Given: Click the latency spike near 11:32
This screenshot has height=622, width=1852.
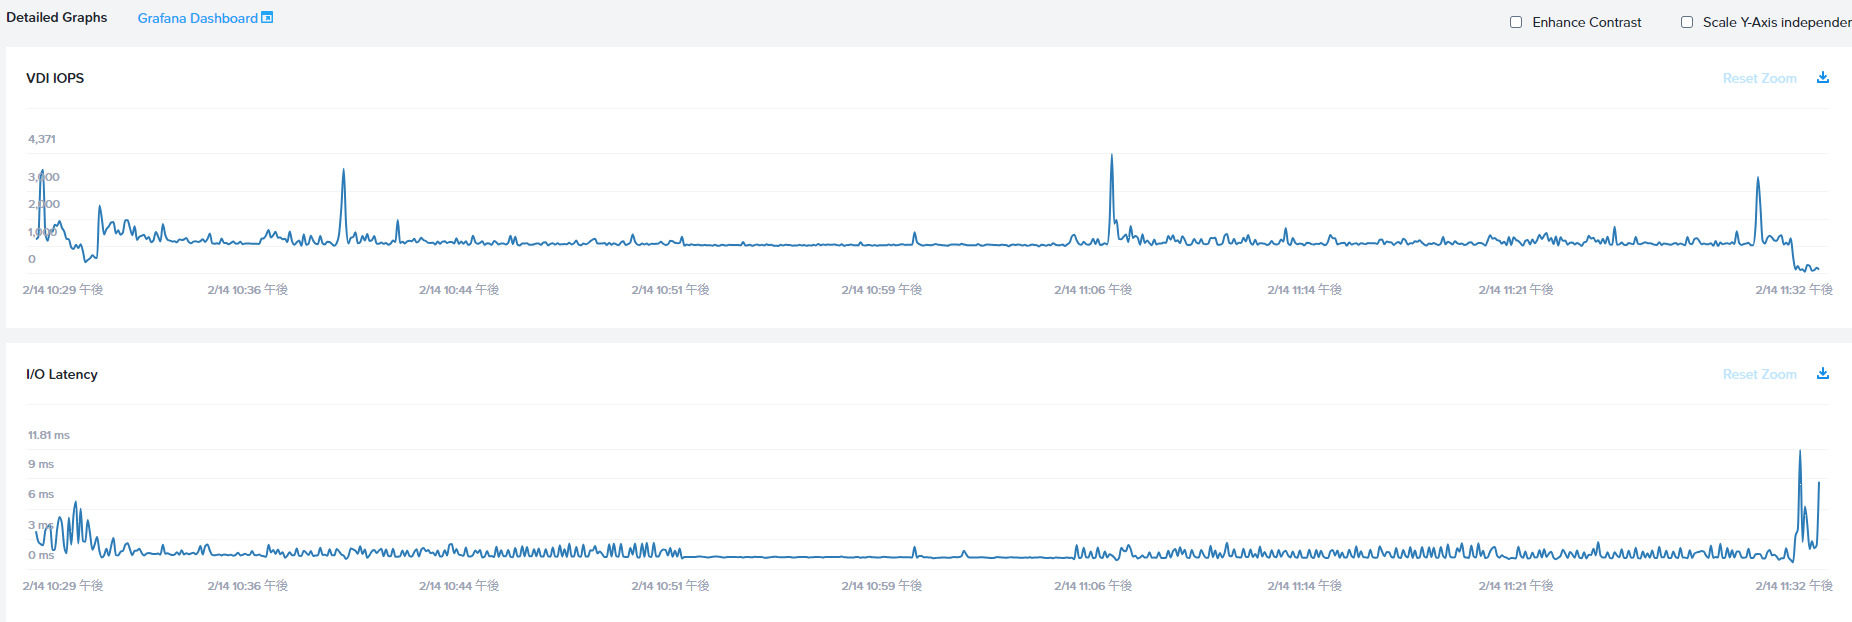Looking at the screenshot, I should [1800, 455].
